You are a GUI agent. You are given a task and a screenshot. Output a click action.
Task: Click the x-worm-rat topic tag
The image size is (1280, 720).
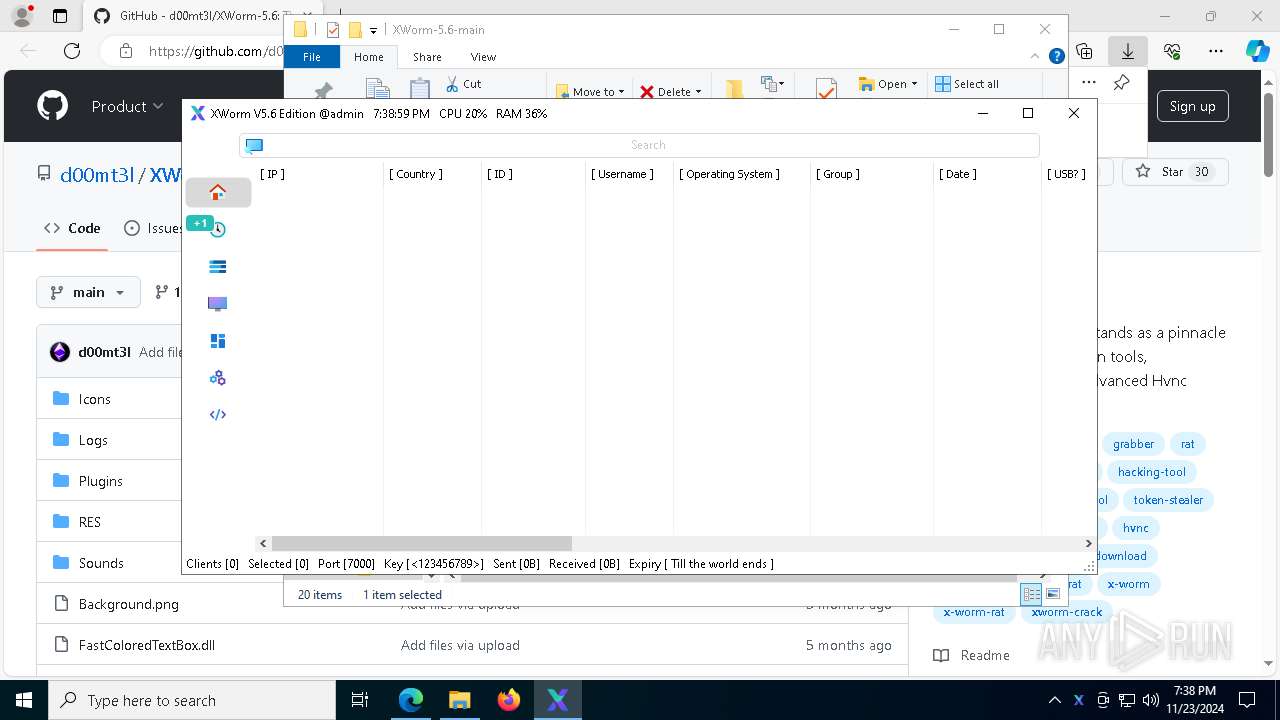click(974, 612)
